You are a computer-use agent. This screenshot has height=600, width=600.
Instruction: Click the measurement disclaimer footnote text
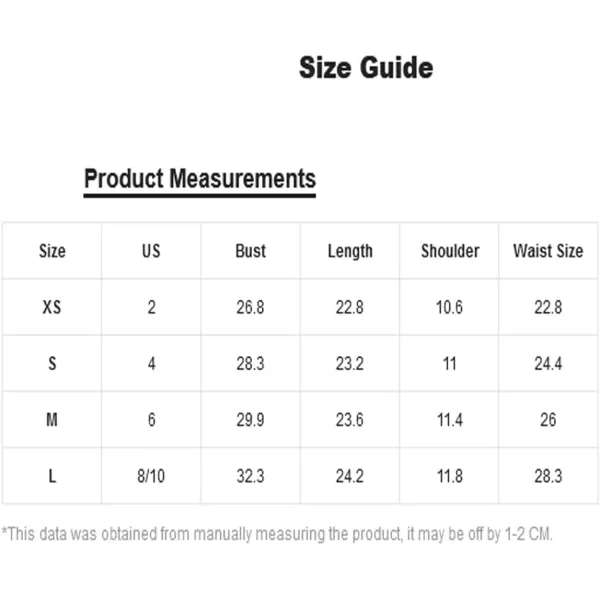point(277,534)
